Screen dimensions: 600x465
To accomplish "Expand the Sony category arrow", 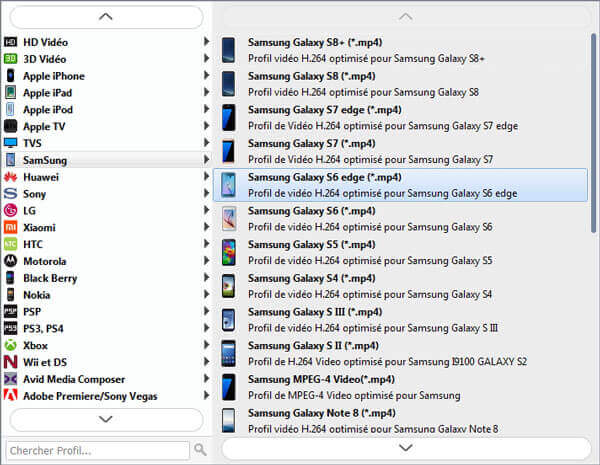I will pyautogui.click(x=206, y=194).
